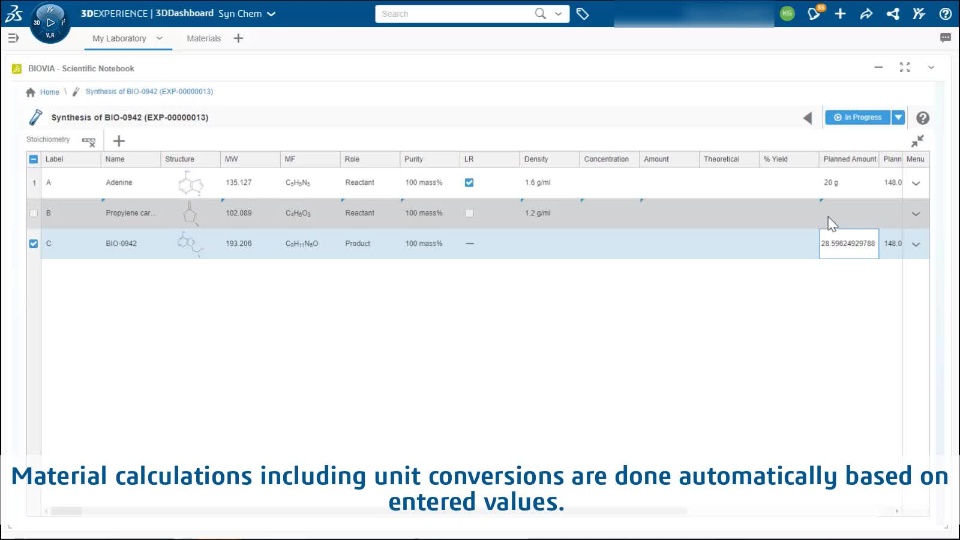Edit the BIO-0942 planned amount field
The width and height of the screenshot is (960, 540).
click(849, 244)
